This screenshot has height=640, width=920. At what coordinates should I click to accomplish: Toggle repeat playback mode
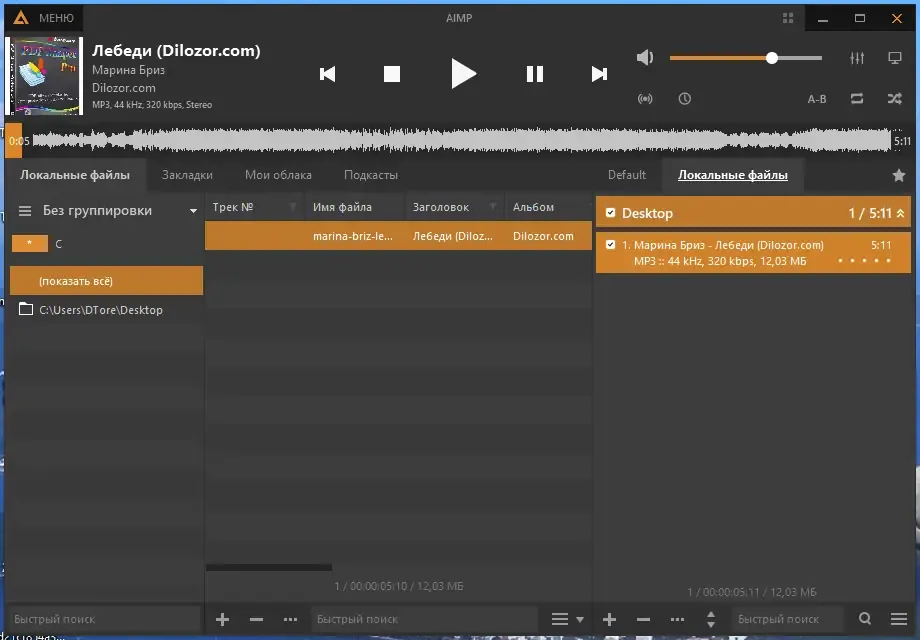point(857,99)
